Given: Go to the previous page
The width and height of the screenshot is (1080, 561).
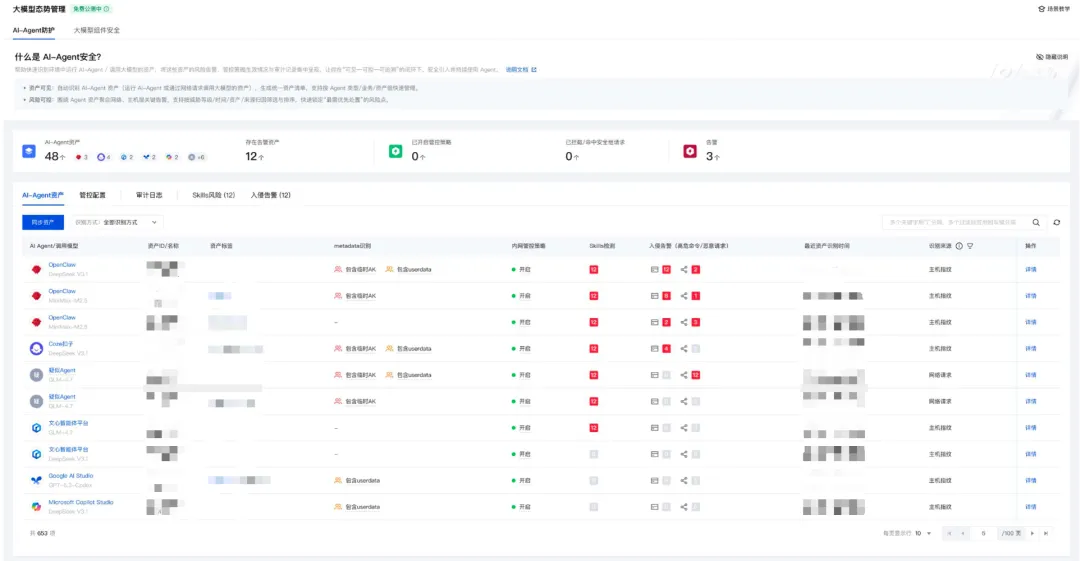Looking at the screenshot, I should 963,533.
